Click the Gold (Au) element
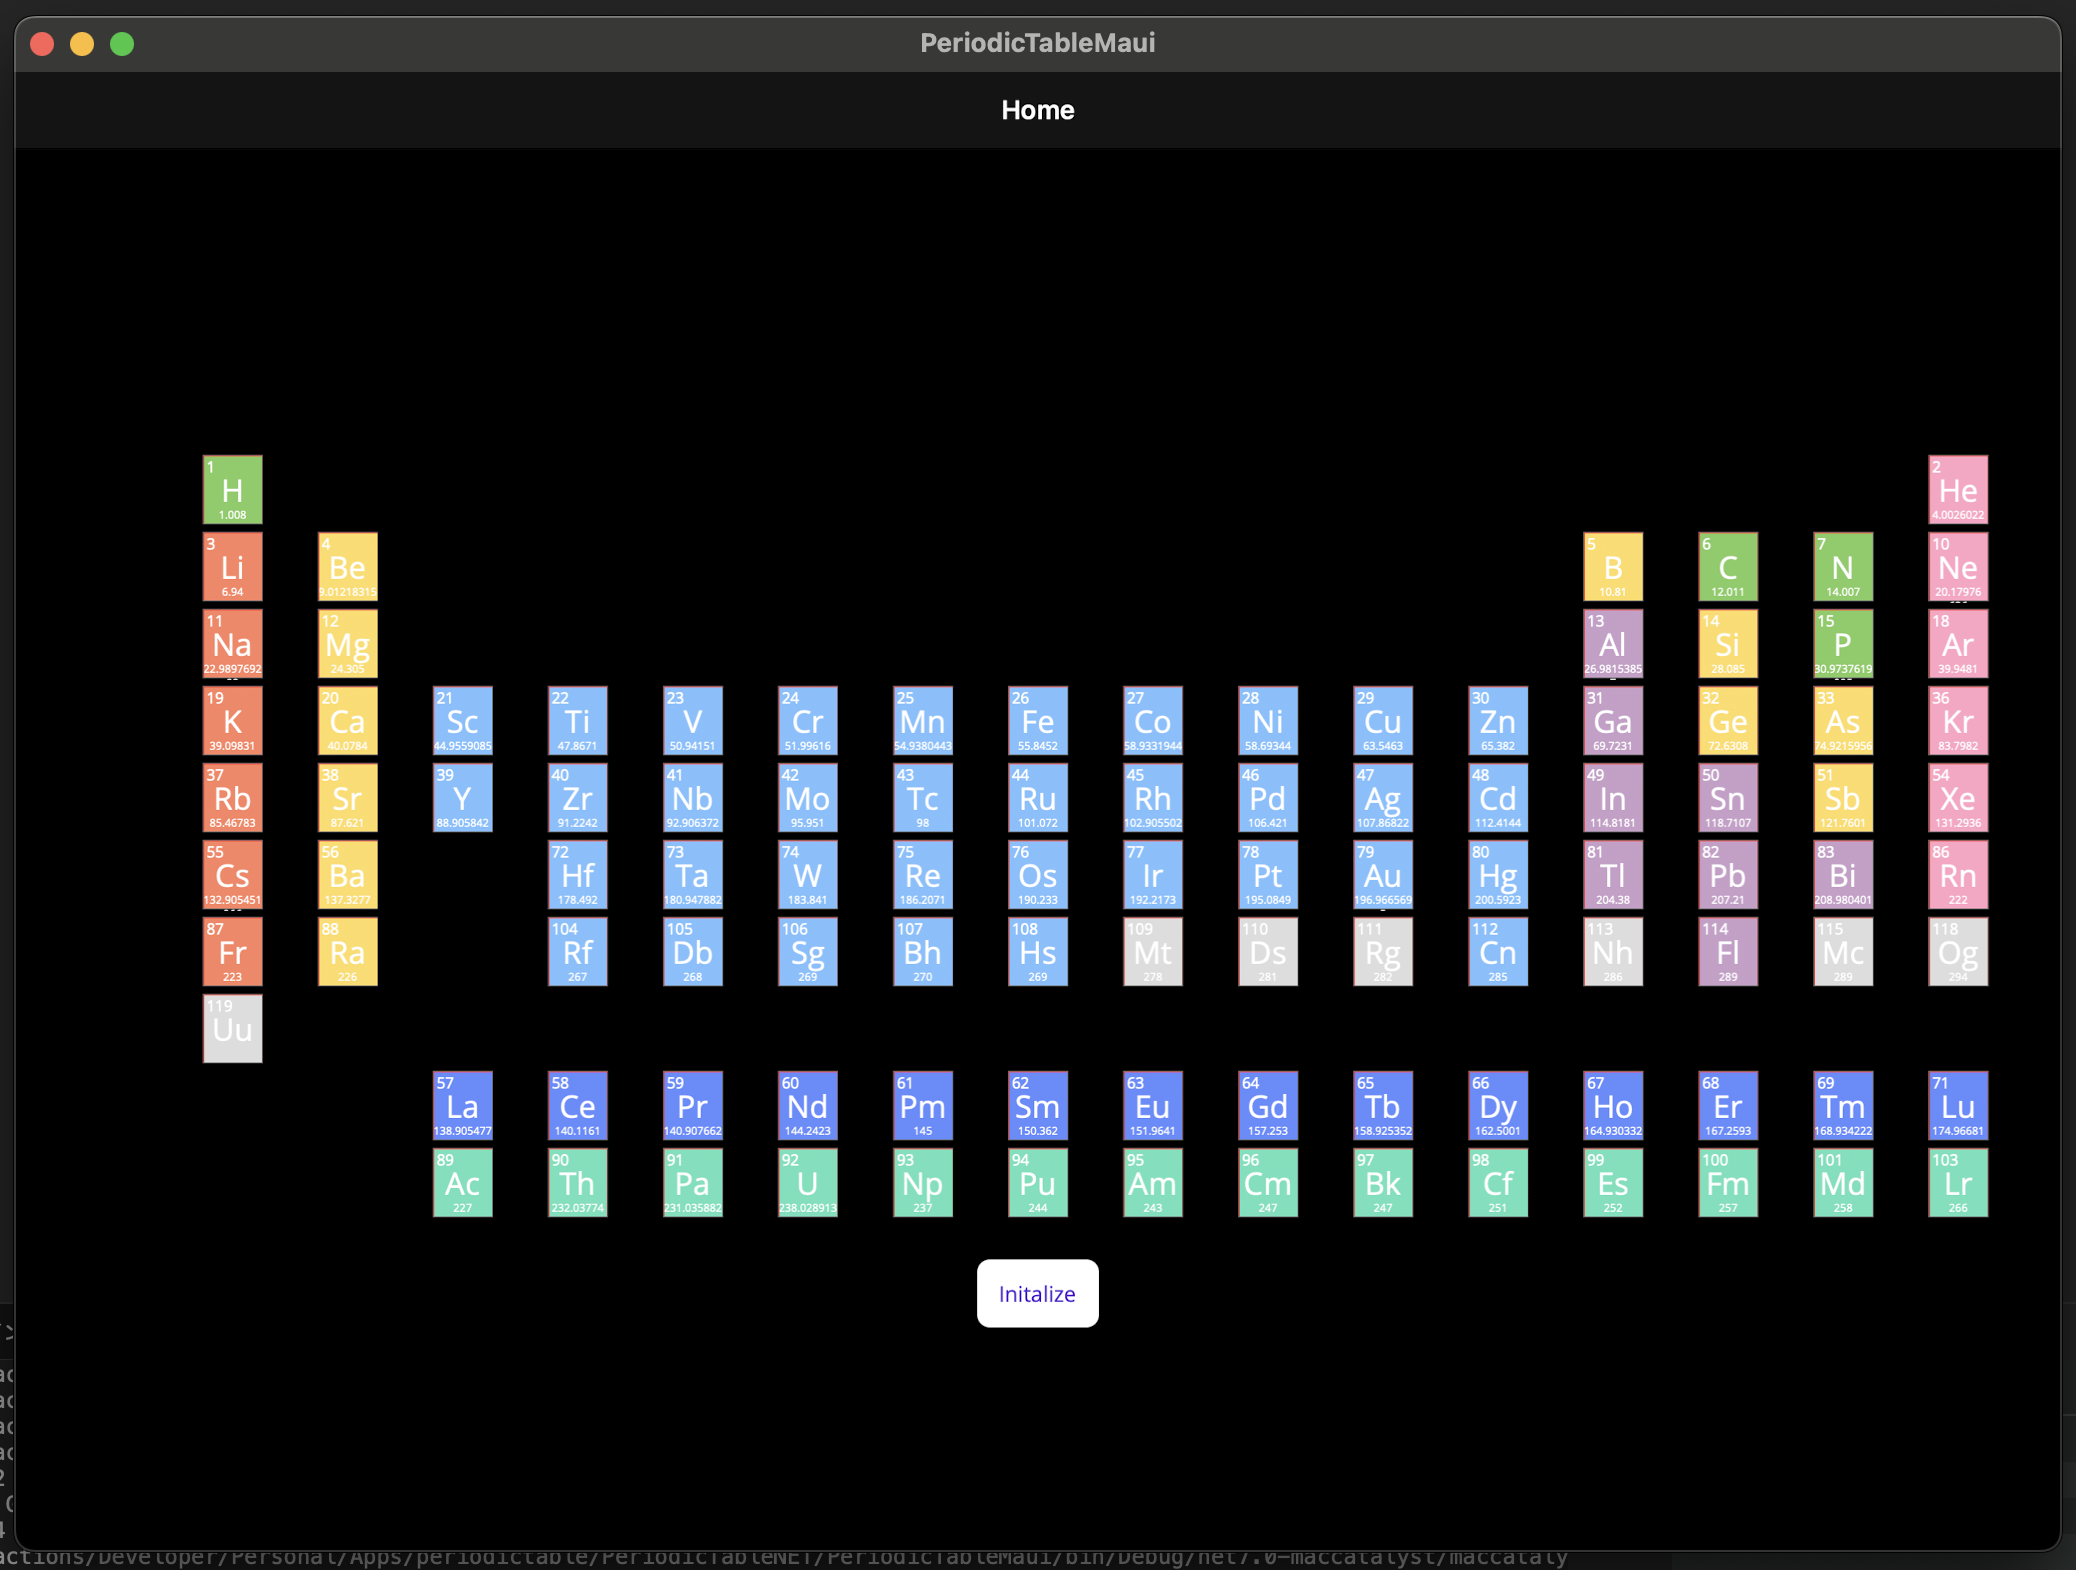The image size is (2076, 1570). coord(1383,874)
